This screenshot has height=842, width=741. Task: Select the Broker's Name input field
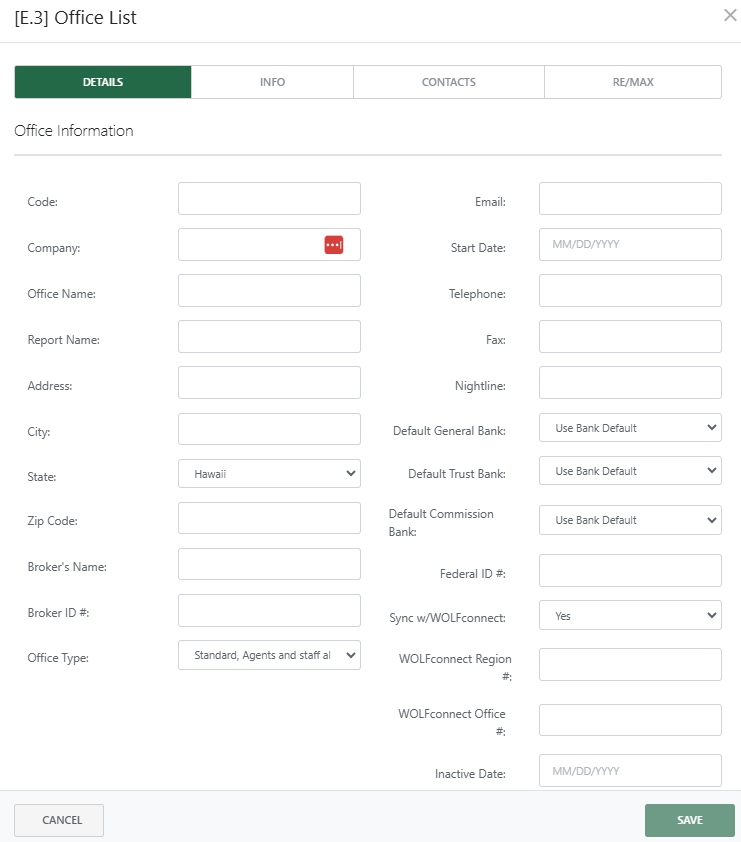tap(268, 563)
